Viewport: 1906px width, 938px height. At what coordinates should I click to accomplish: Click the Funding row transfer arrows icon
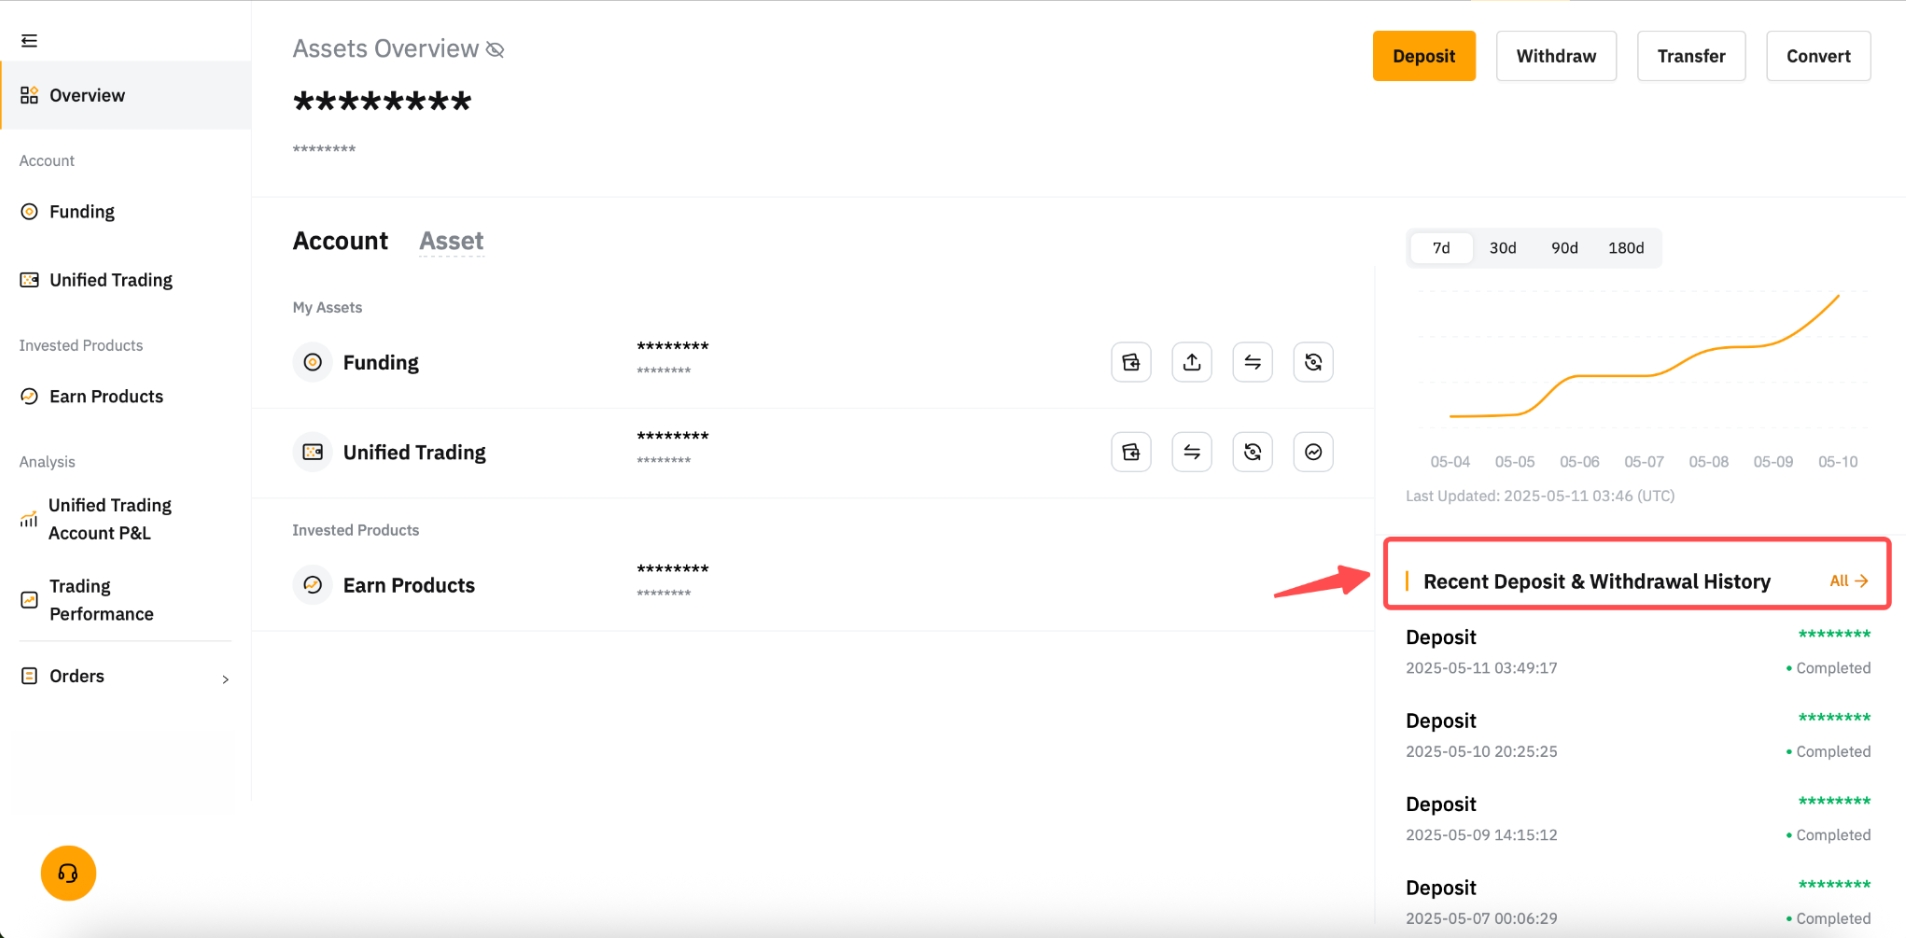1252,362
